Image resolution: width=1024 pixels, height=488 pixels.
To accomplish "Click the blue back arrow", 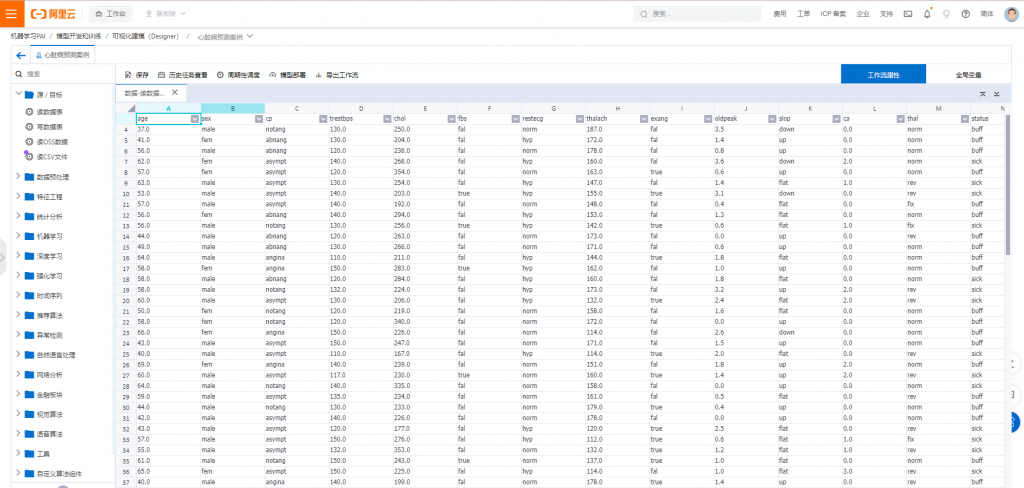I will (21, 56).
